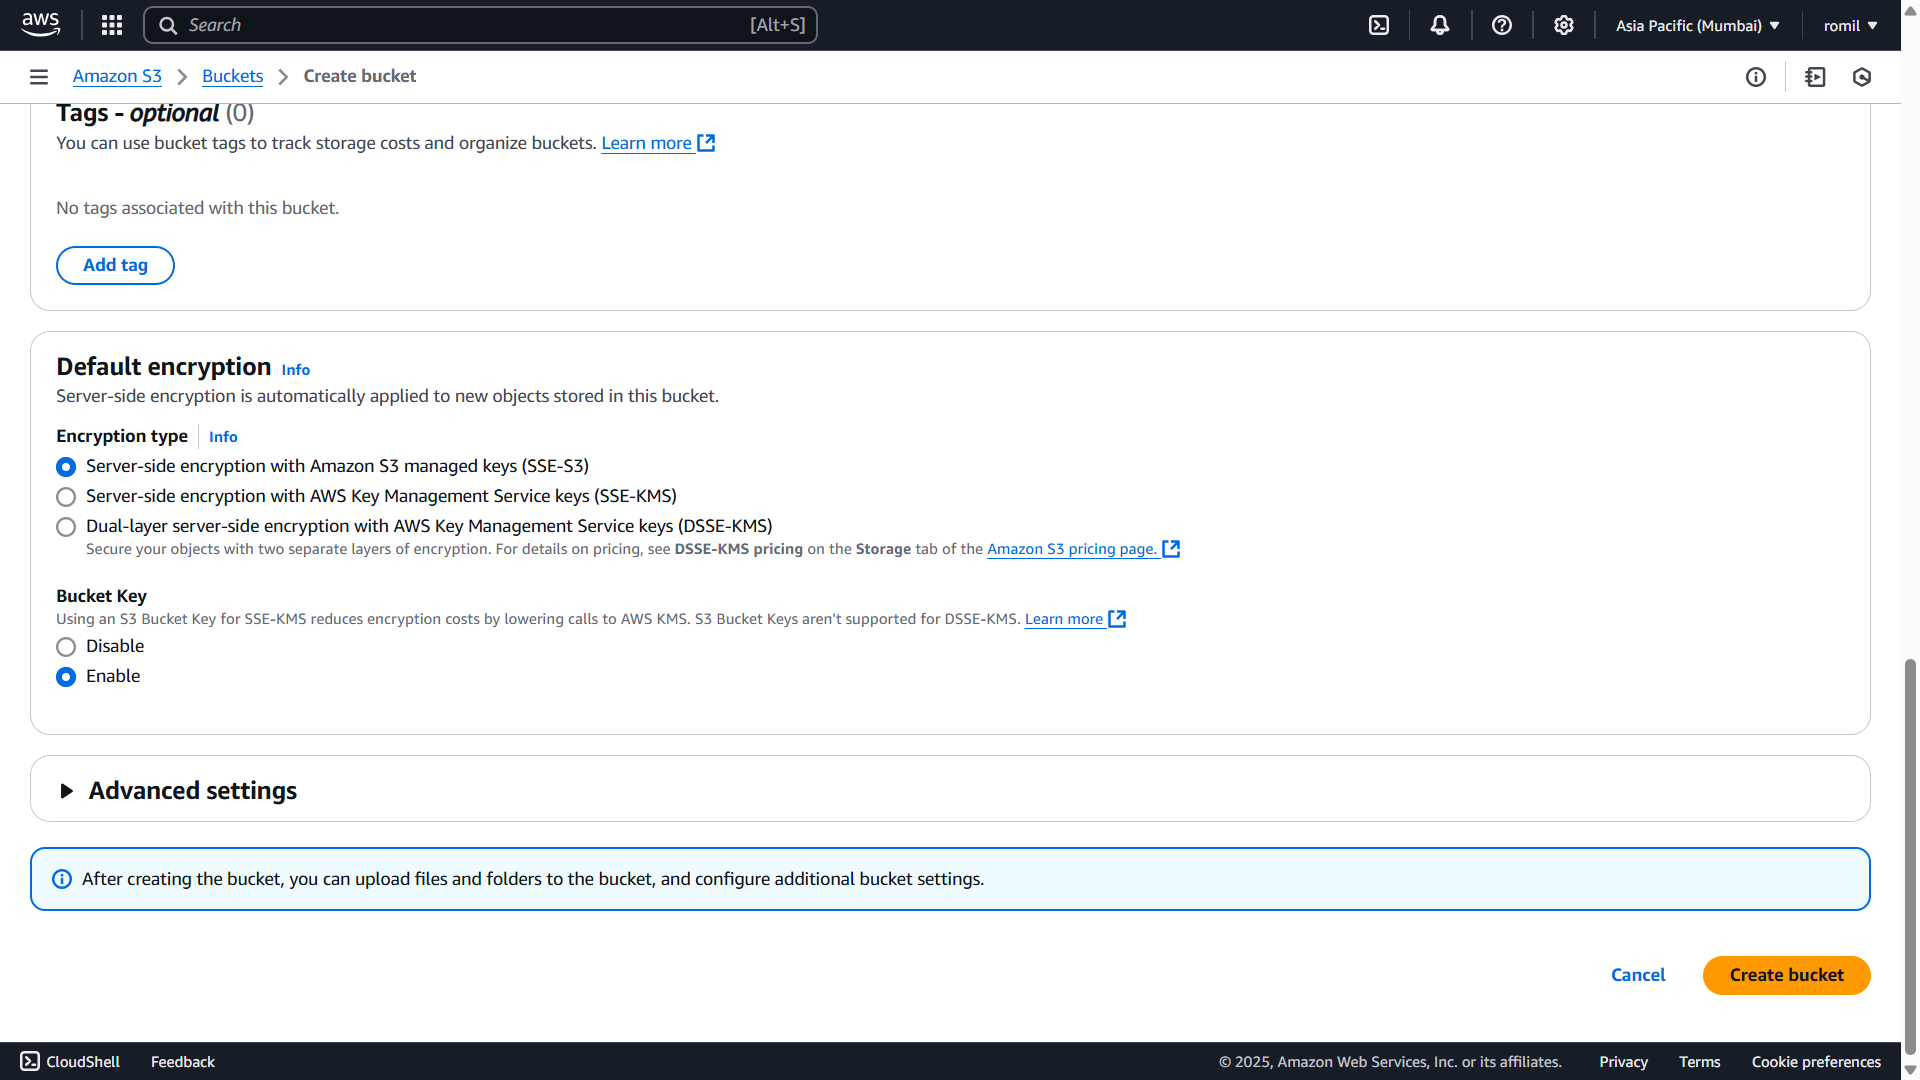
Task: Click the vertical scrollbar thumb
Action: (x=1910, y=857)
